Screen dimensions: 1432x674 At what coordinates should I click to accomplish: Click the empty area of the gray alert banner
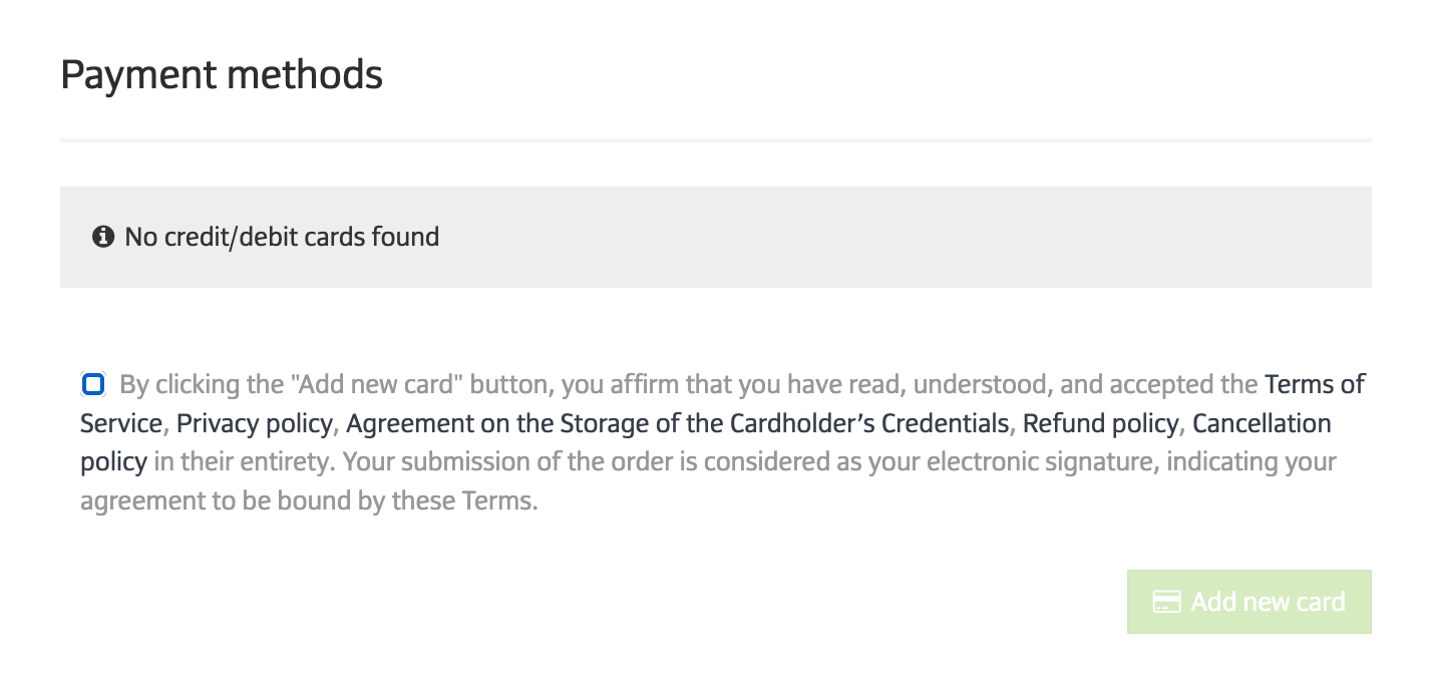click(900, 237)
